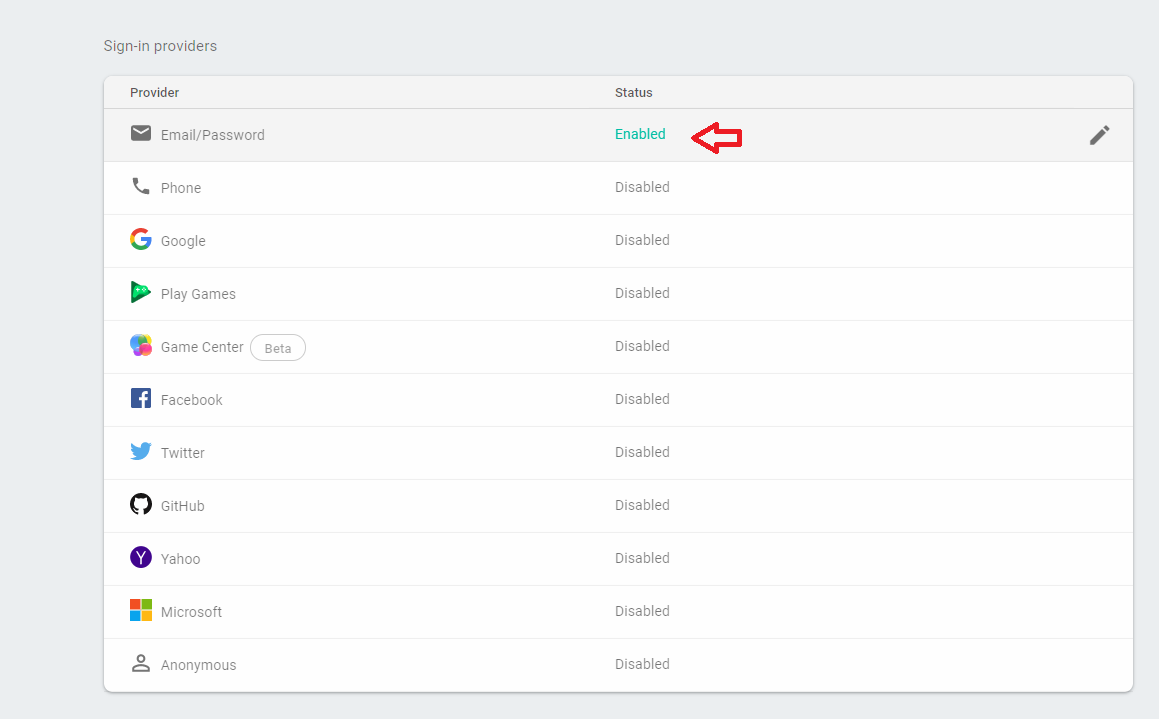Click the Google logo icon
This screenshot has width=1159, height=719.
[141, 239]
